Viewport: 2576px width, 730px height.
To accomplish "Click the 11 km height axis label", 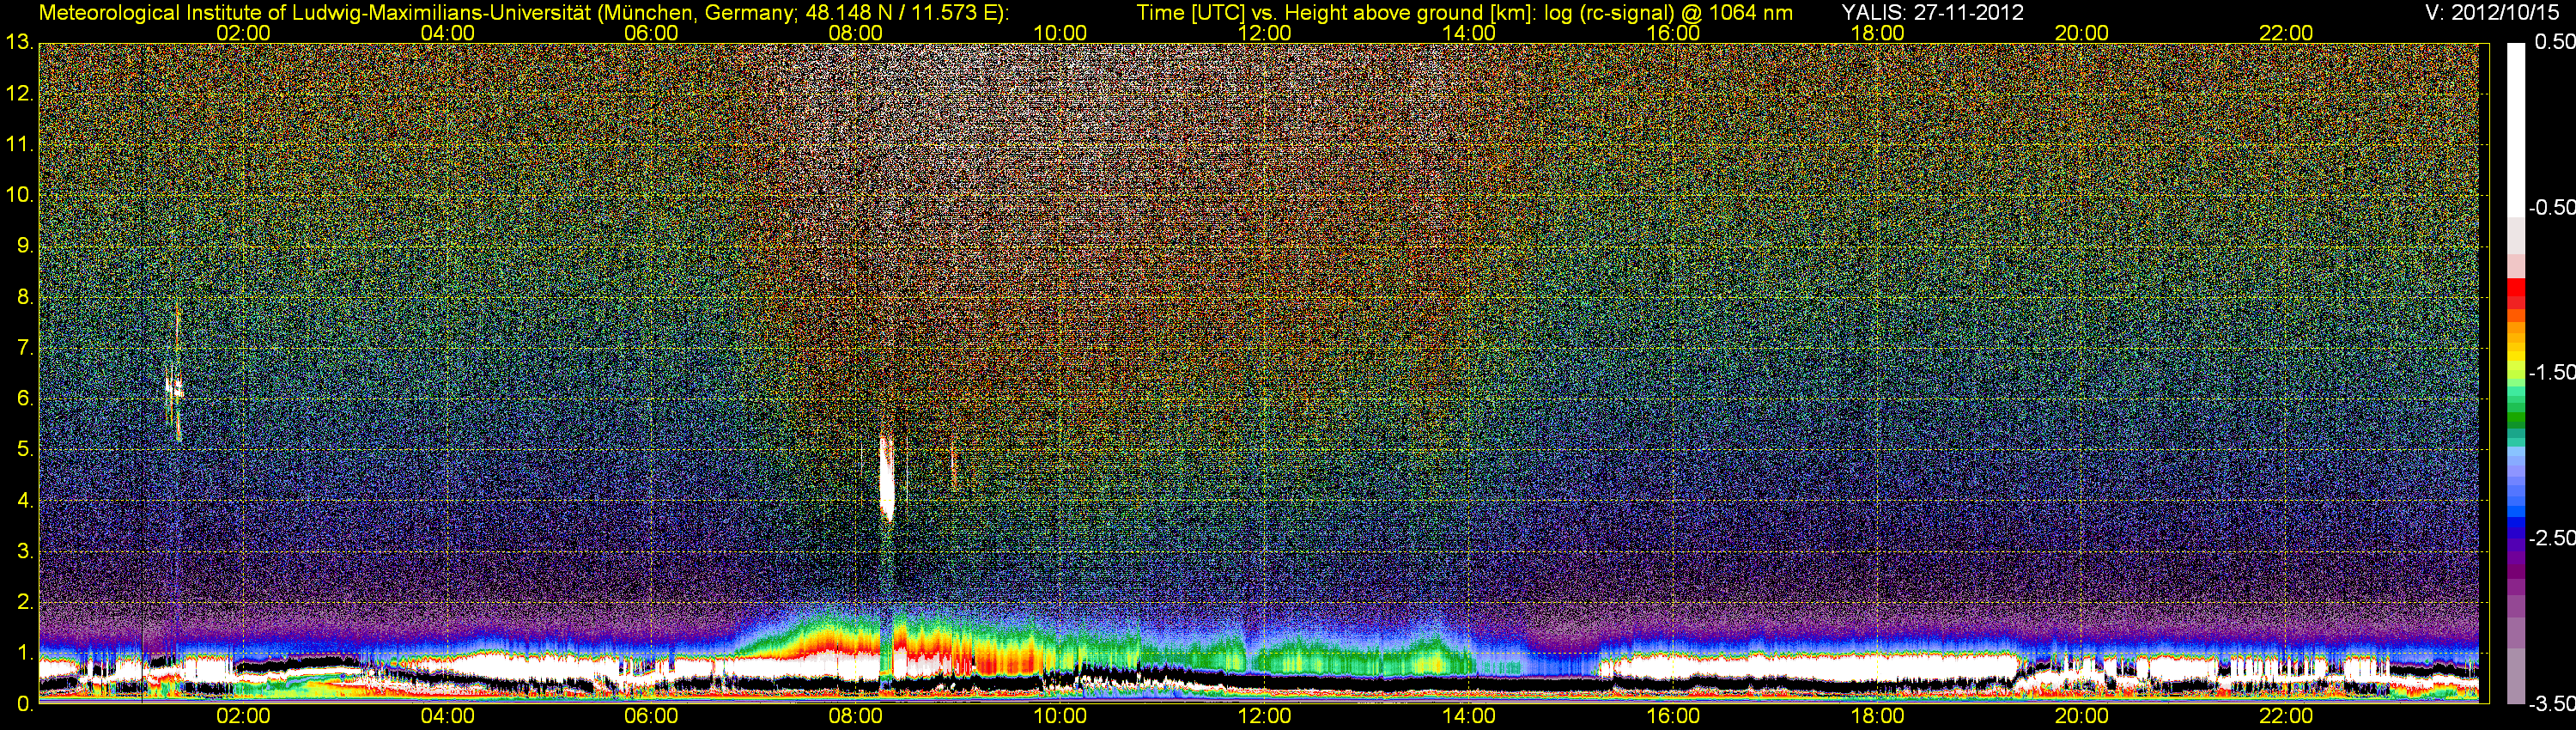I will click(x=19, y=144).
